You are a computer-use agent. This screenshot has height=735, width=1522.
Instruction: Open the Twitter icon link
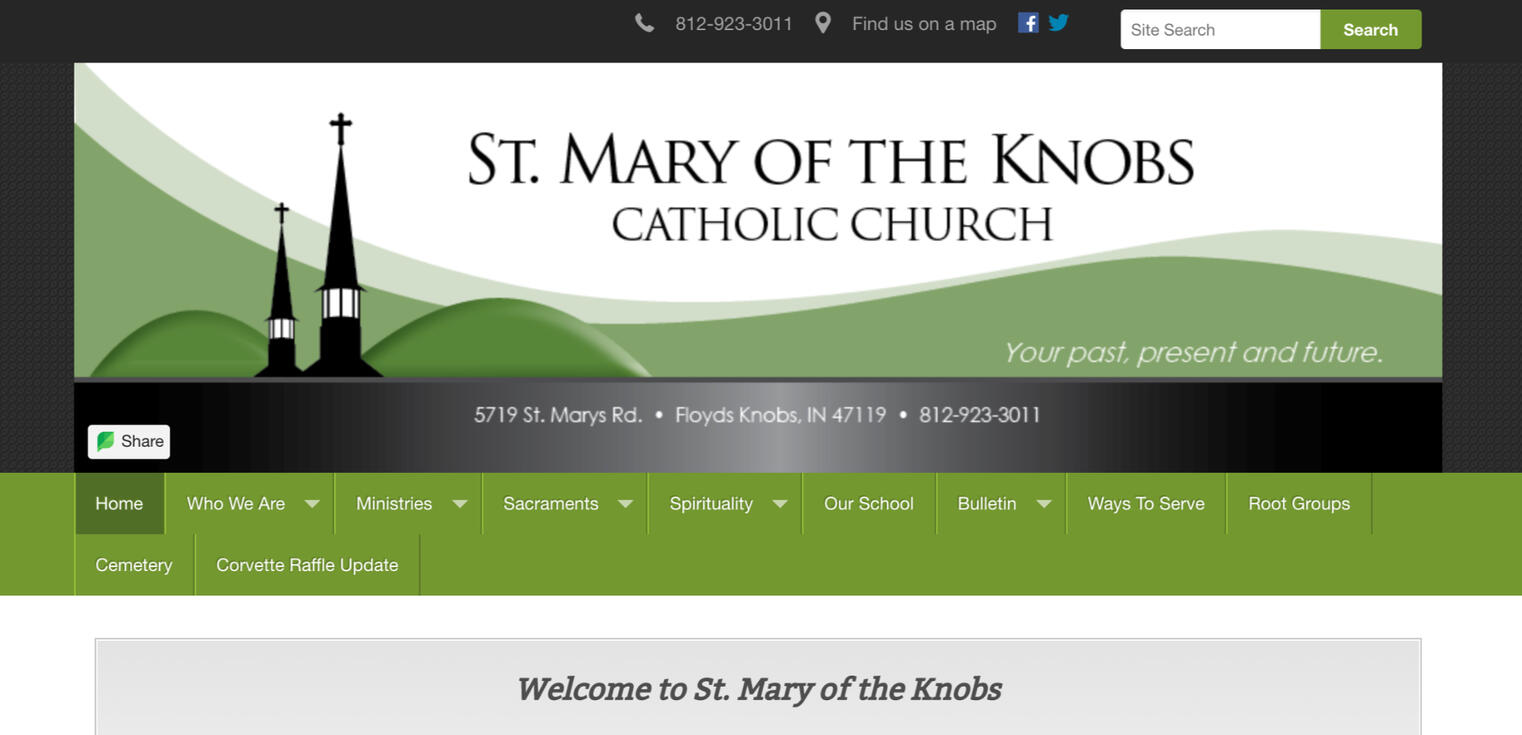[1058, 22]
